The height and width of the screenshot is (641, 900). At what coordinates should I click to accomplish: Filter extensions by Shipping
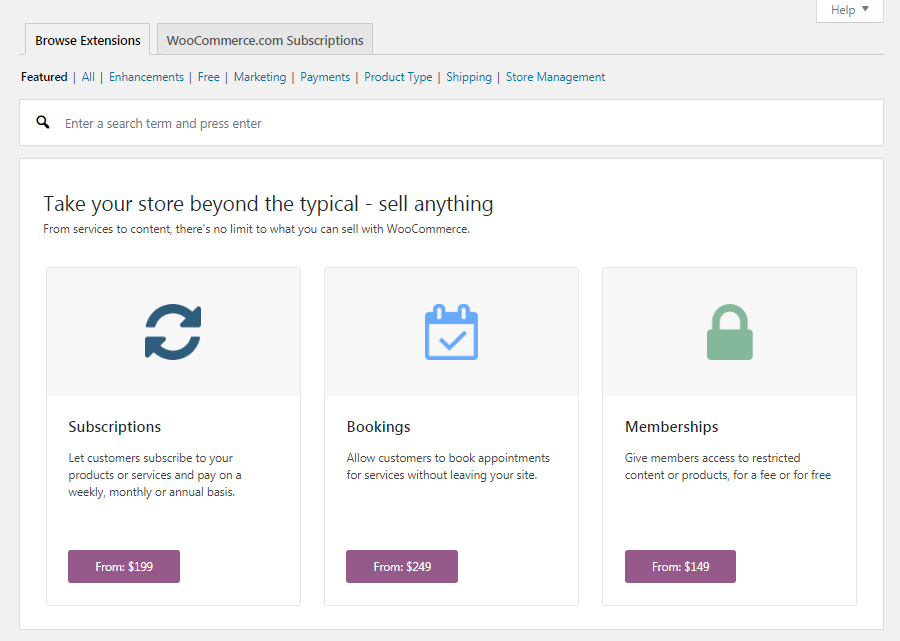tap(469, 76)
